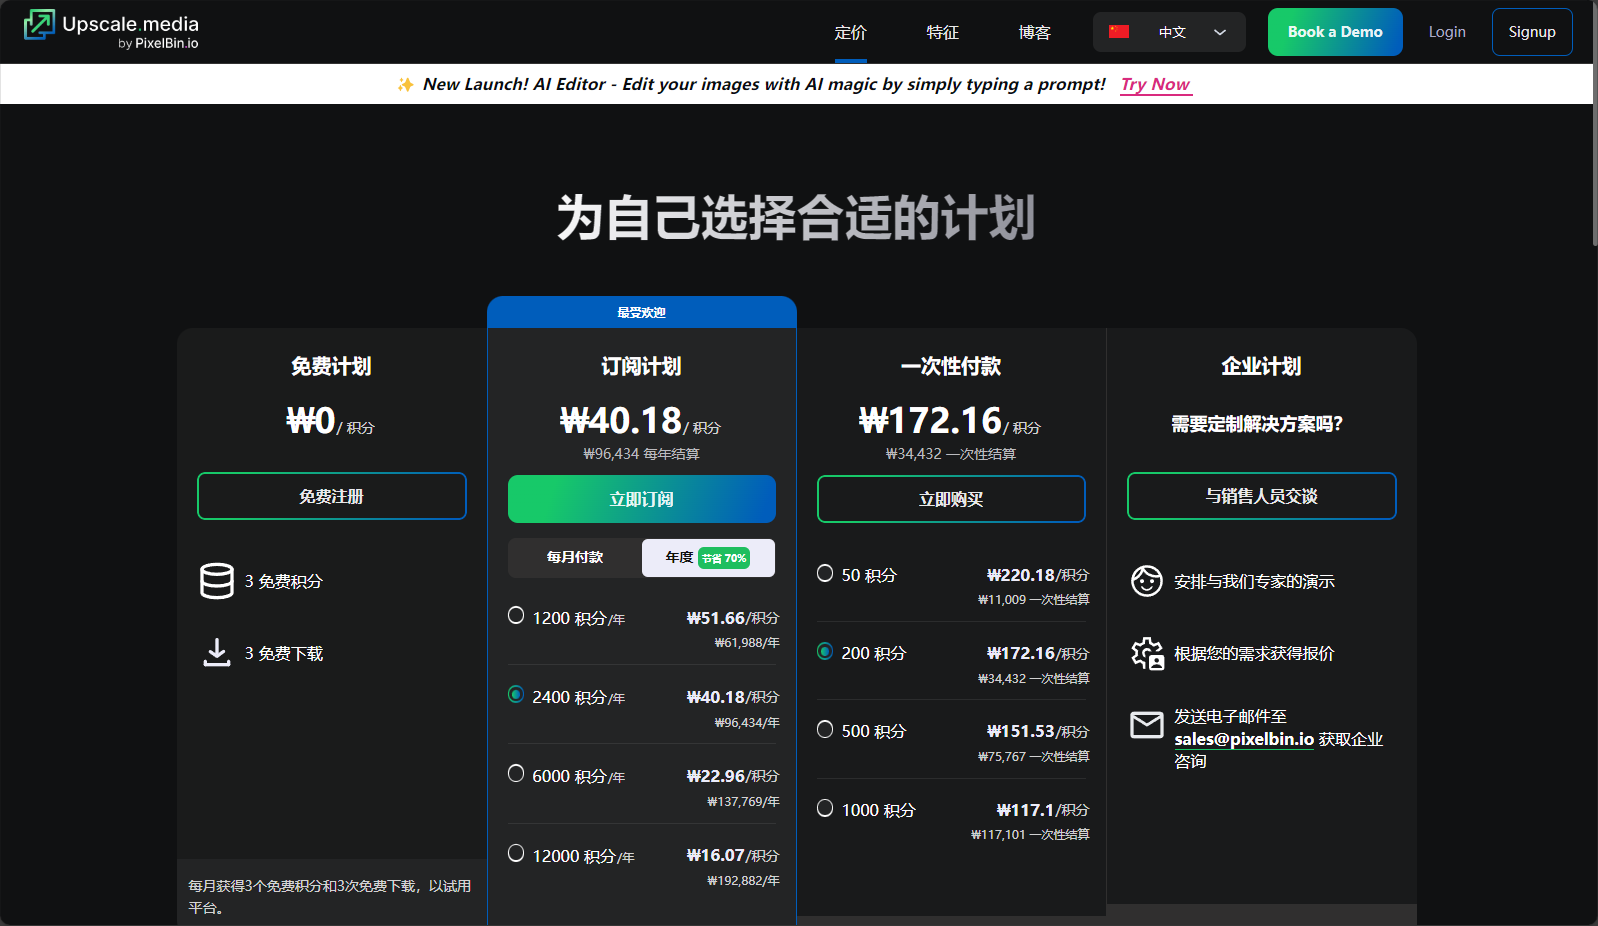Click the Upscale.media logo icon
Image resolution: width=1598 pixels, height=926 pixels.
(x=40, y=25)
